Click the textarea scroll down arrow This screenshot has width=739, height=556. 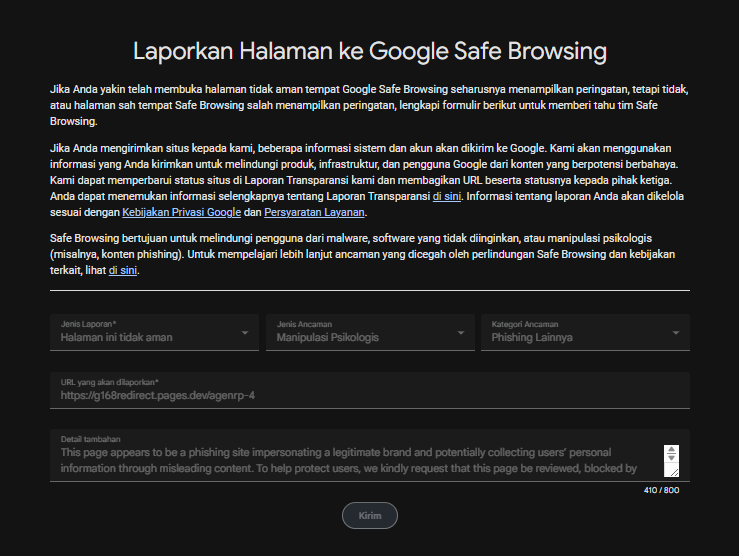(671, 458)
